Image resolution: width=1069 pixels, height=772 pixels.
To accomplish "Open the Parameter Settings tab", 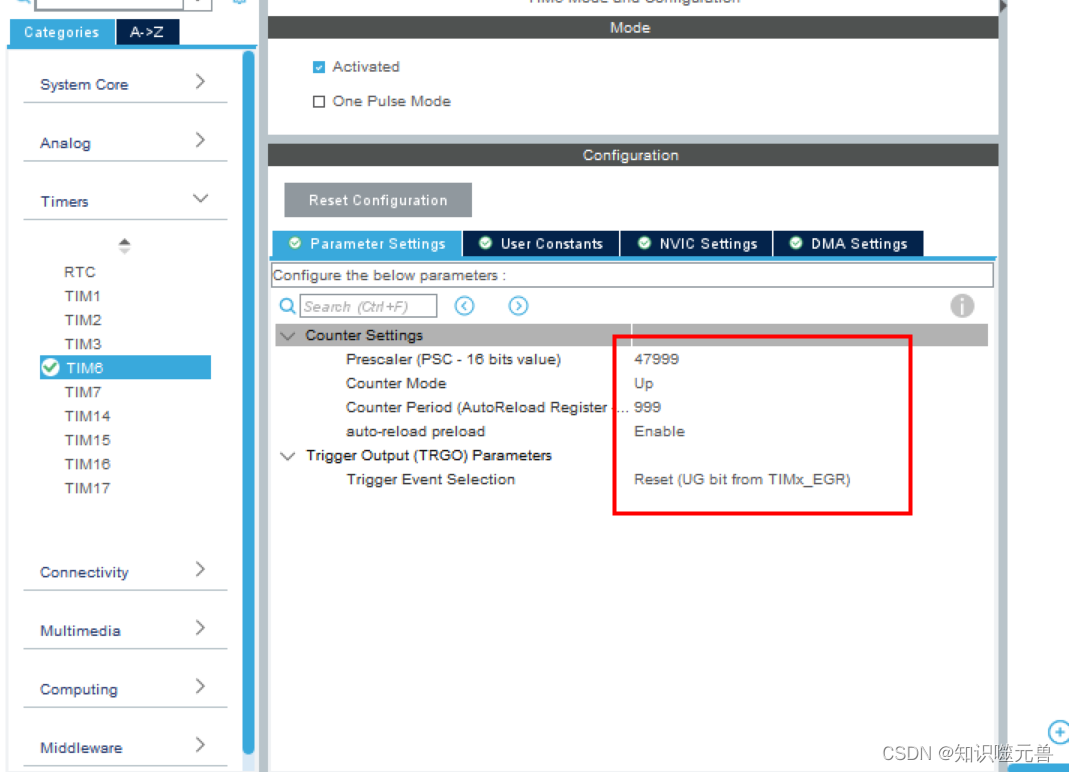I will (x=367, y=243).
